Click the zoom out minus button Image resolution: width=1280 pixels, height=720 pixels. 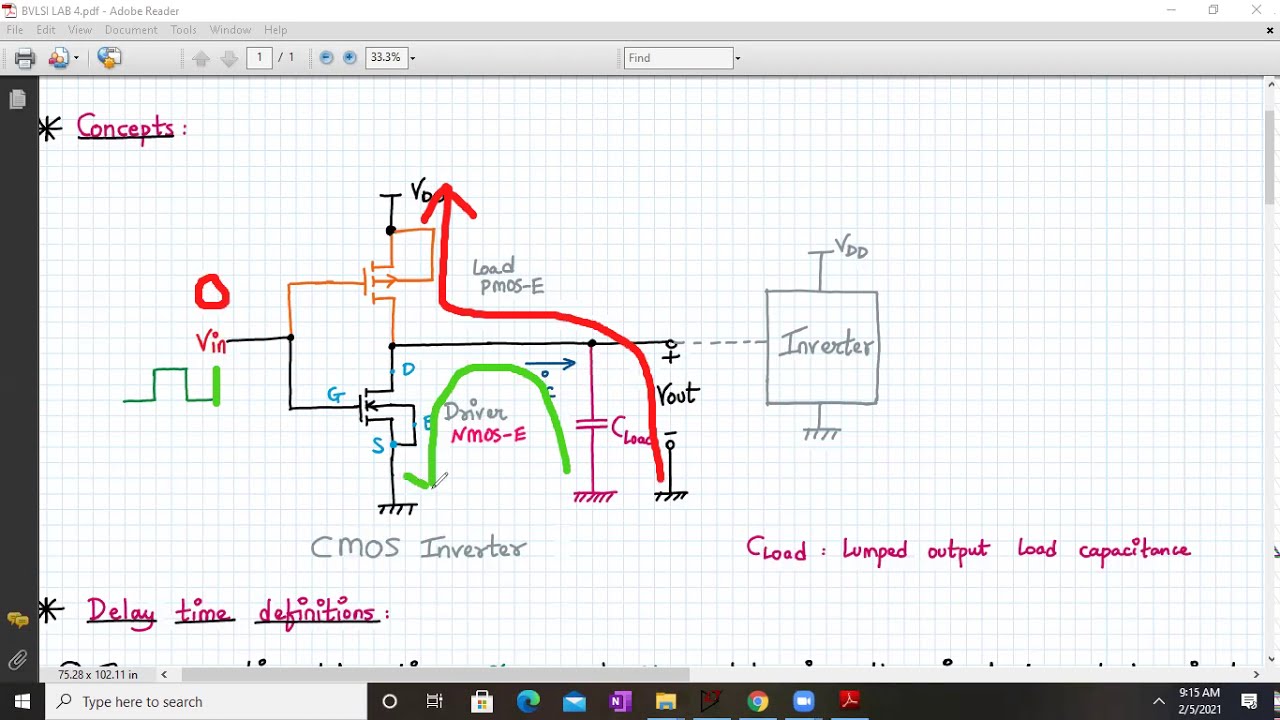coord(326,58)
